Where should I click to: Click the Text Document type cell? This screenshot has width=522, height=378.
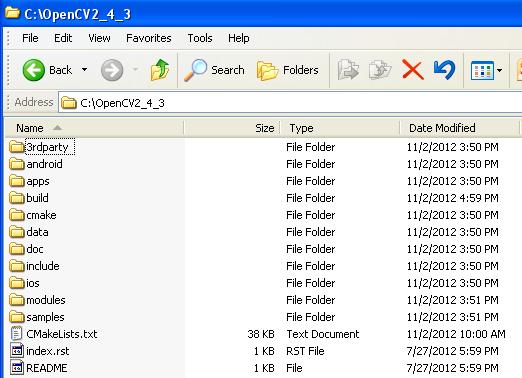coord(323,334)
